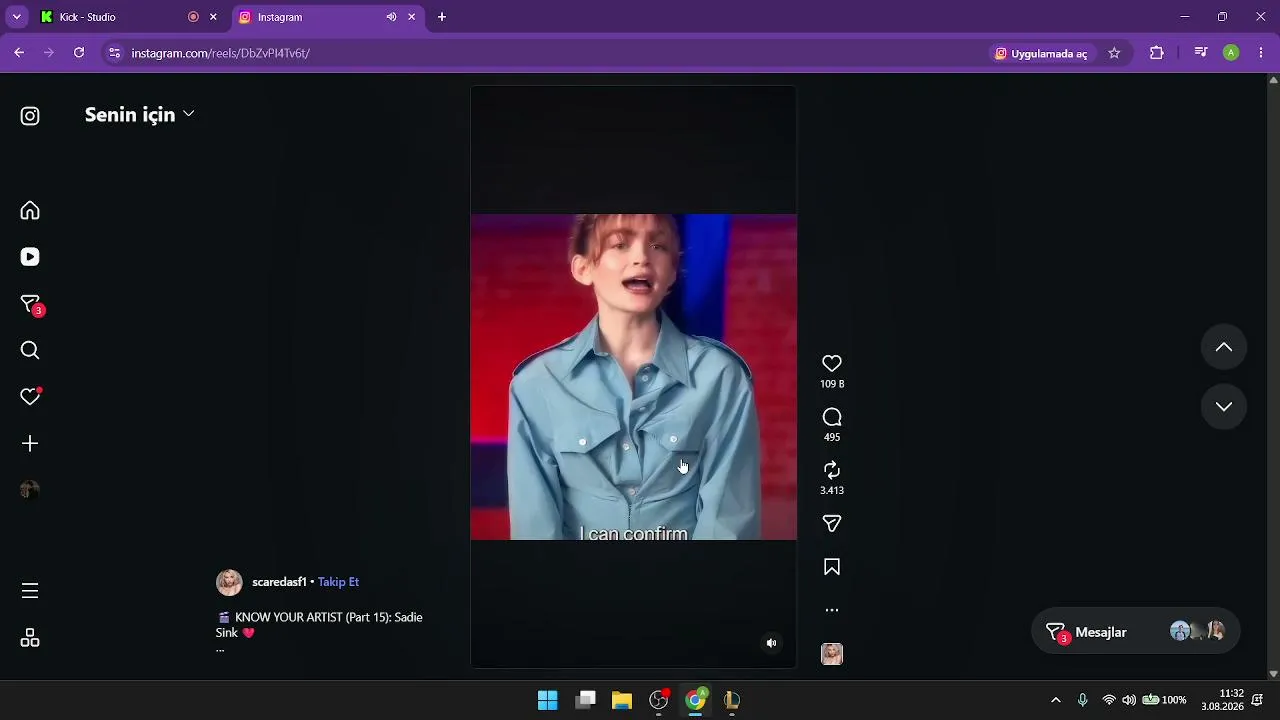Follow scaredasf1 via "Takip Et"
1280x720 pixels.
point(338,582)
